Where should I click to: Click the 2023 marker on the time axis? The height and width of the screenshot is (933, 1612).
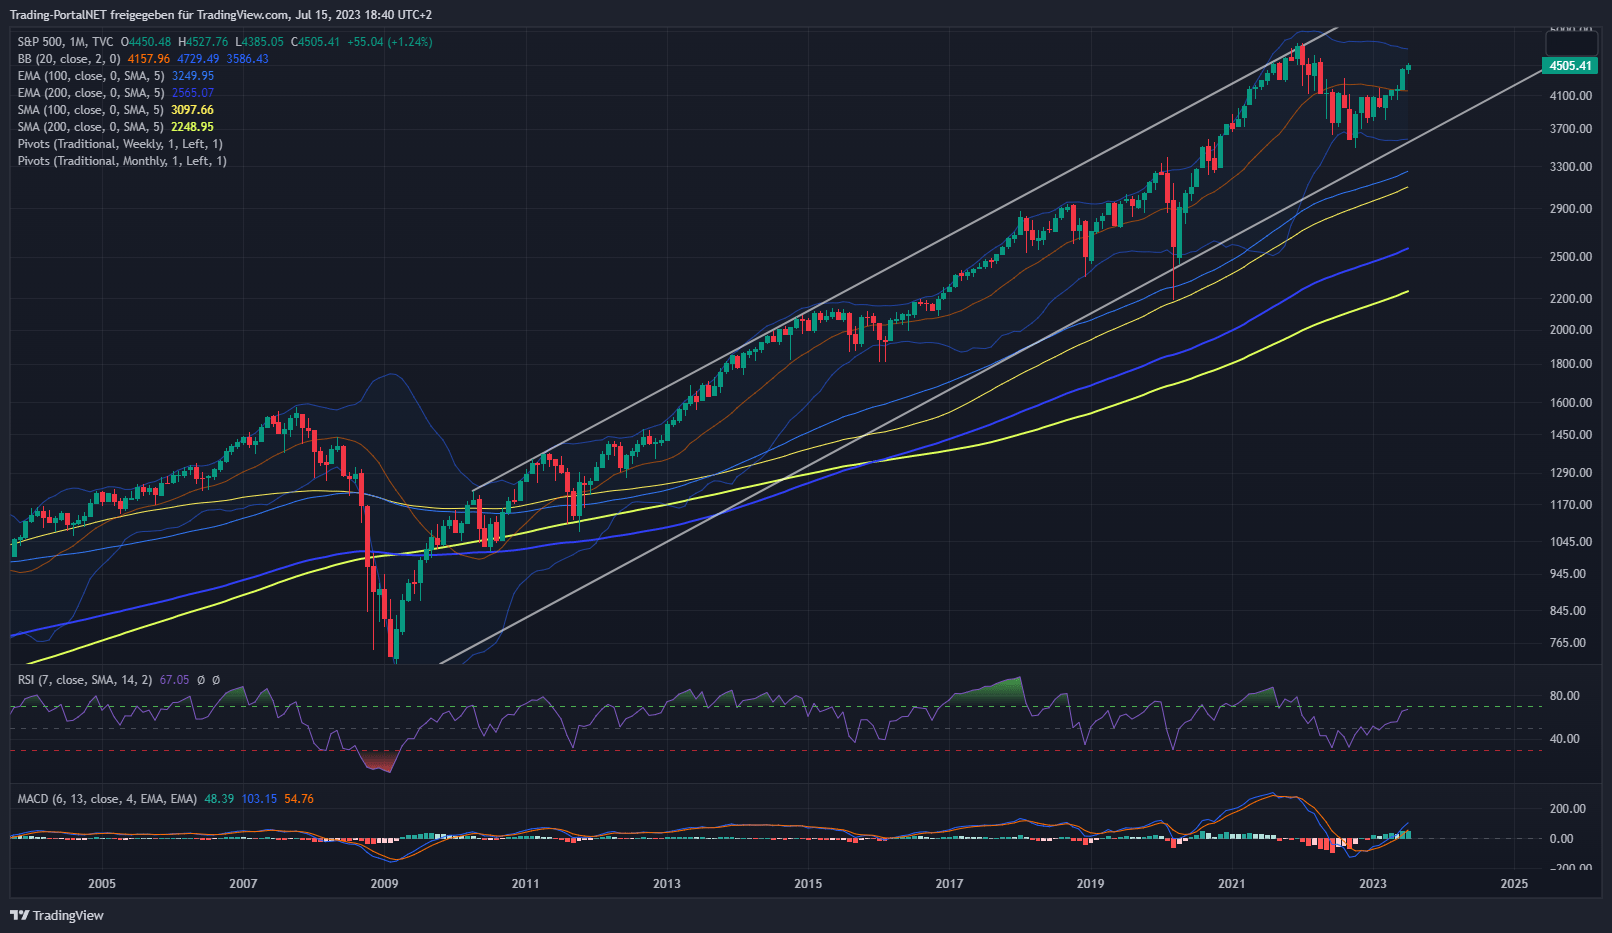1373,883
